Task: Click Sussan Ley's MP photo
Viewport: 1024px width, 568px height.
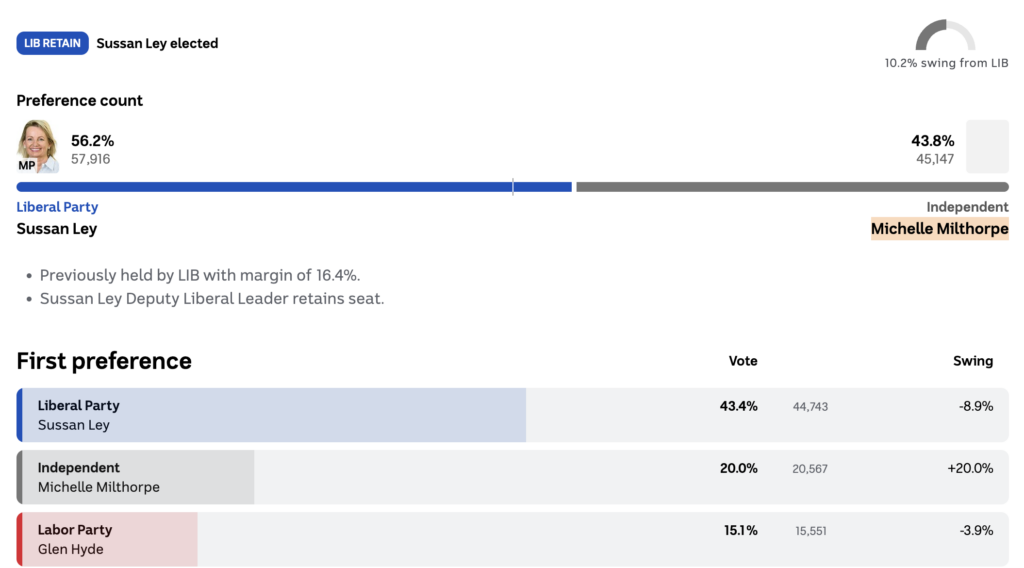Action: pos(38,146)
